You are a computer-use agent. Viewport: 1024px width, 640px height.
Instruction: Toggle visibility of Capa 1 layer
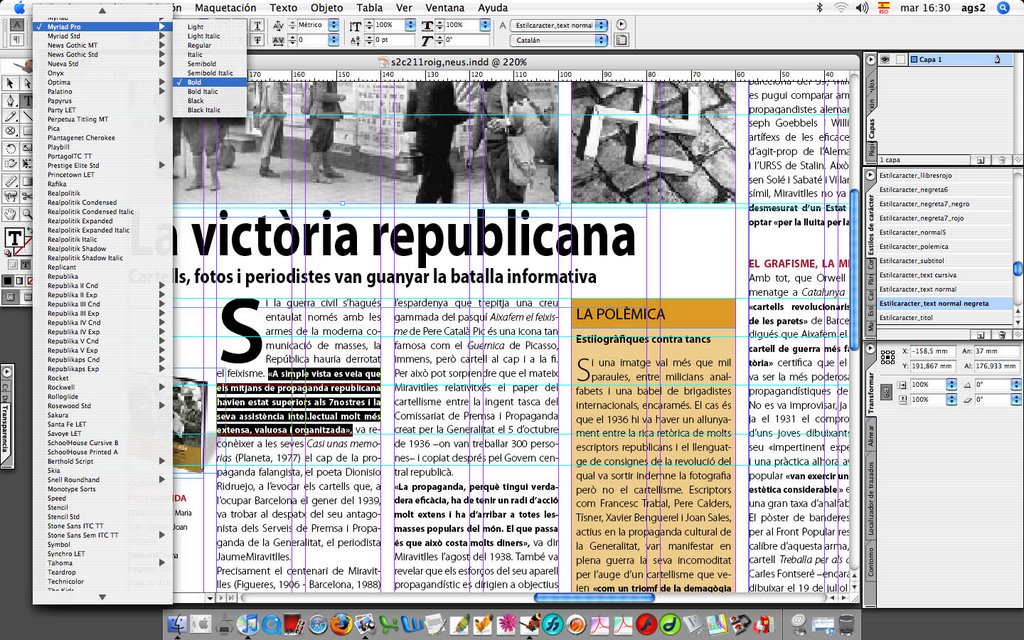pos(885,59)
